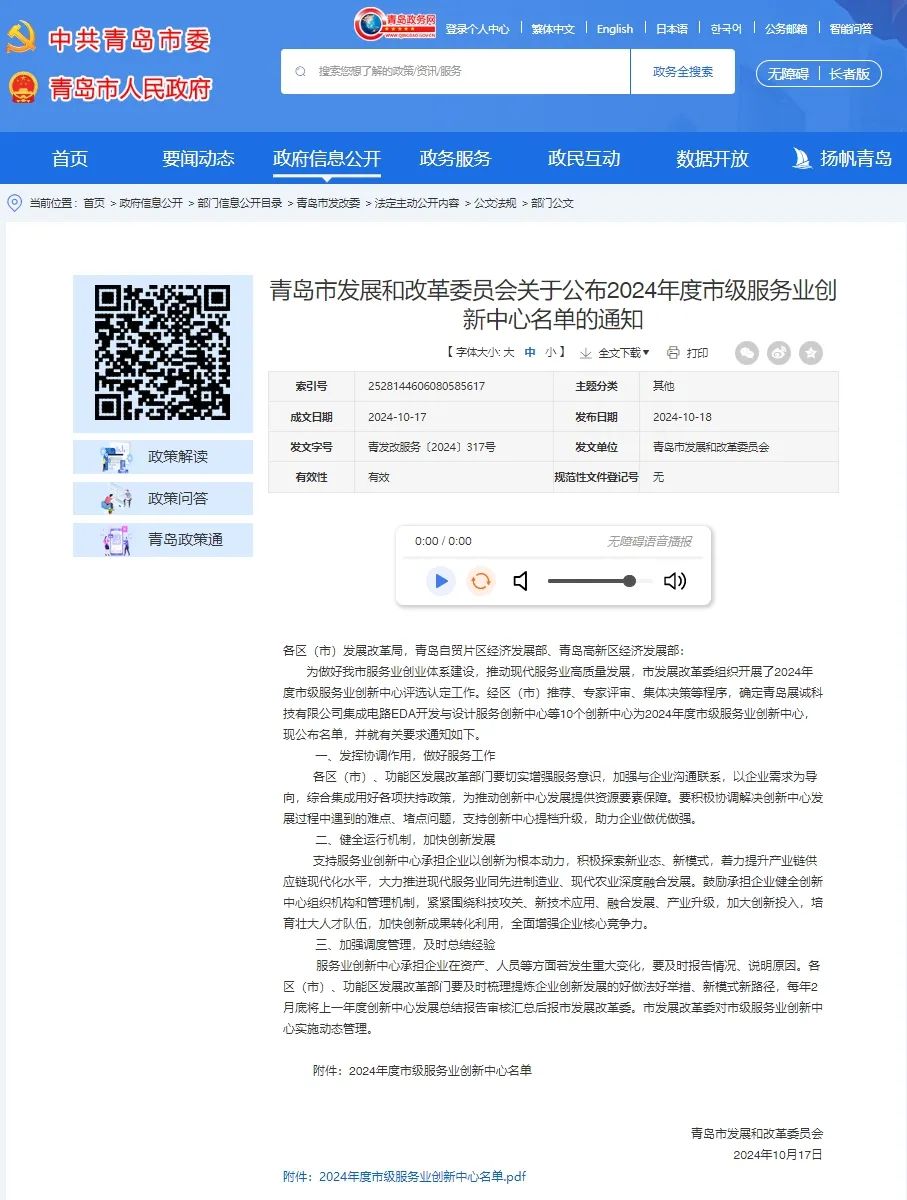This screenshot has height=1200, width=907.
Task: Open the 政府信息公开 navigation tab
Action: click(x=327, y=158)
